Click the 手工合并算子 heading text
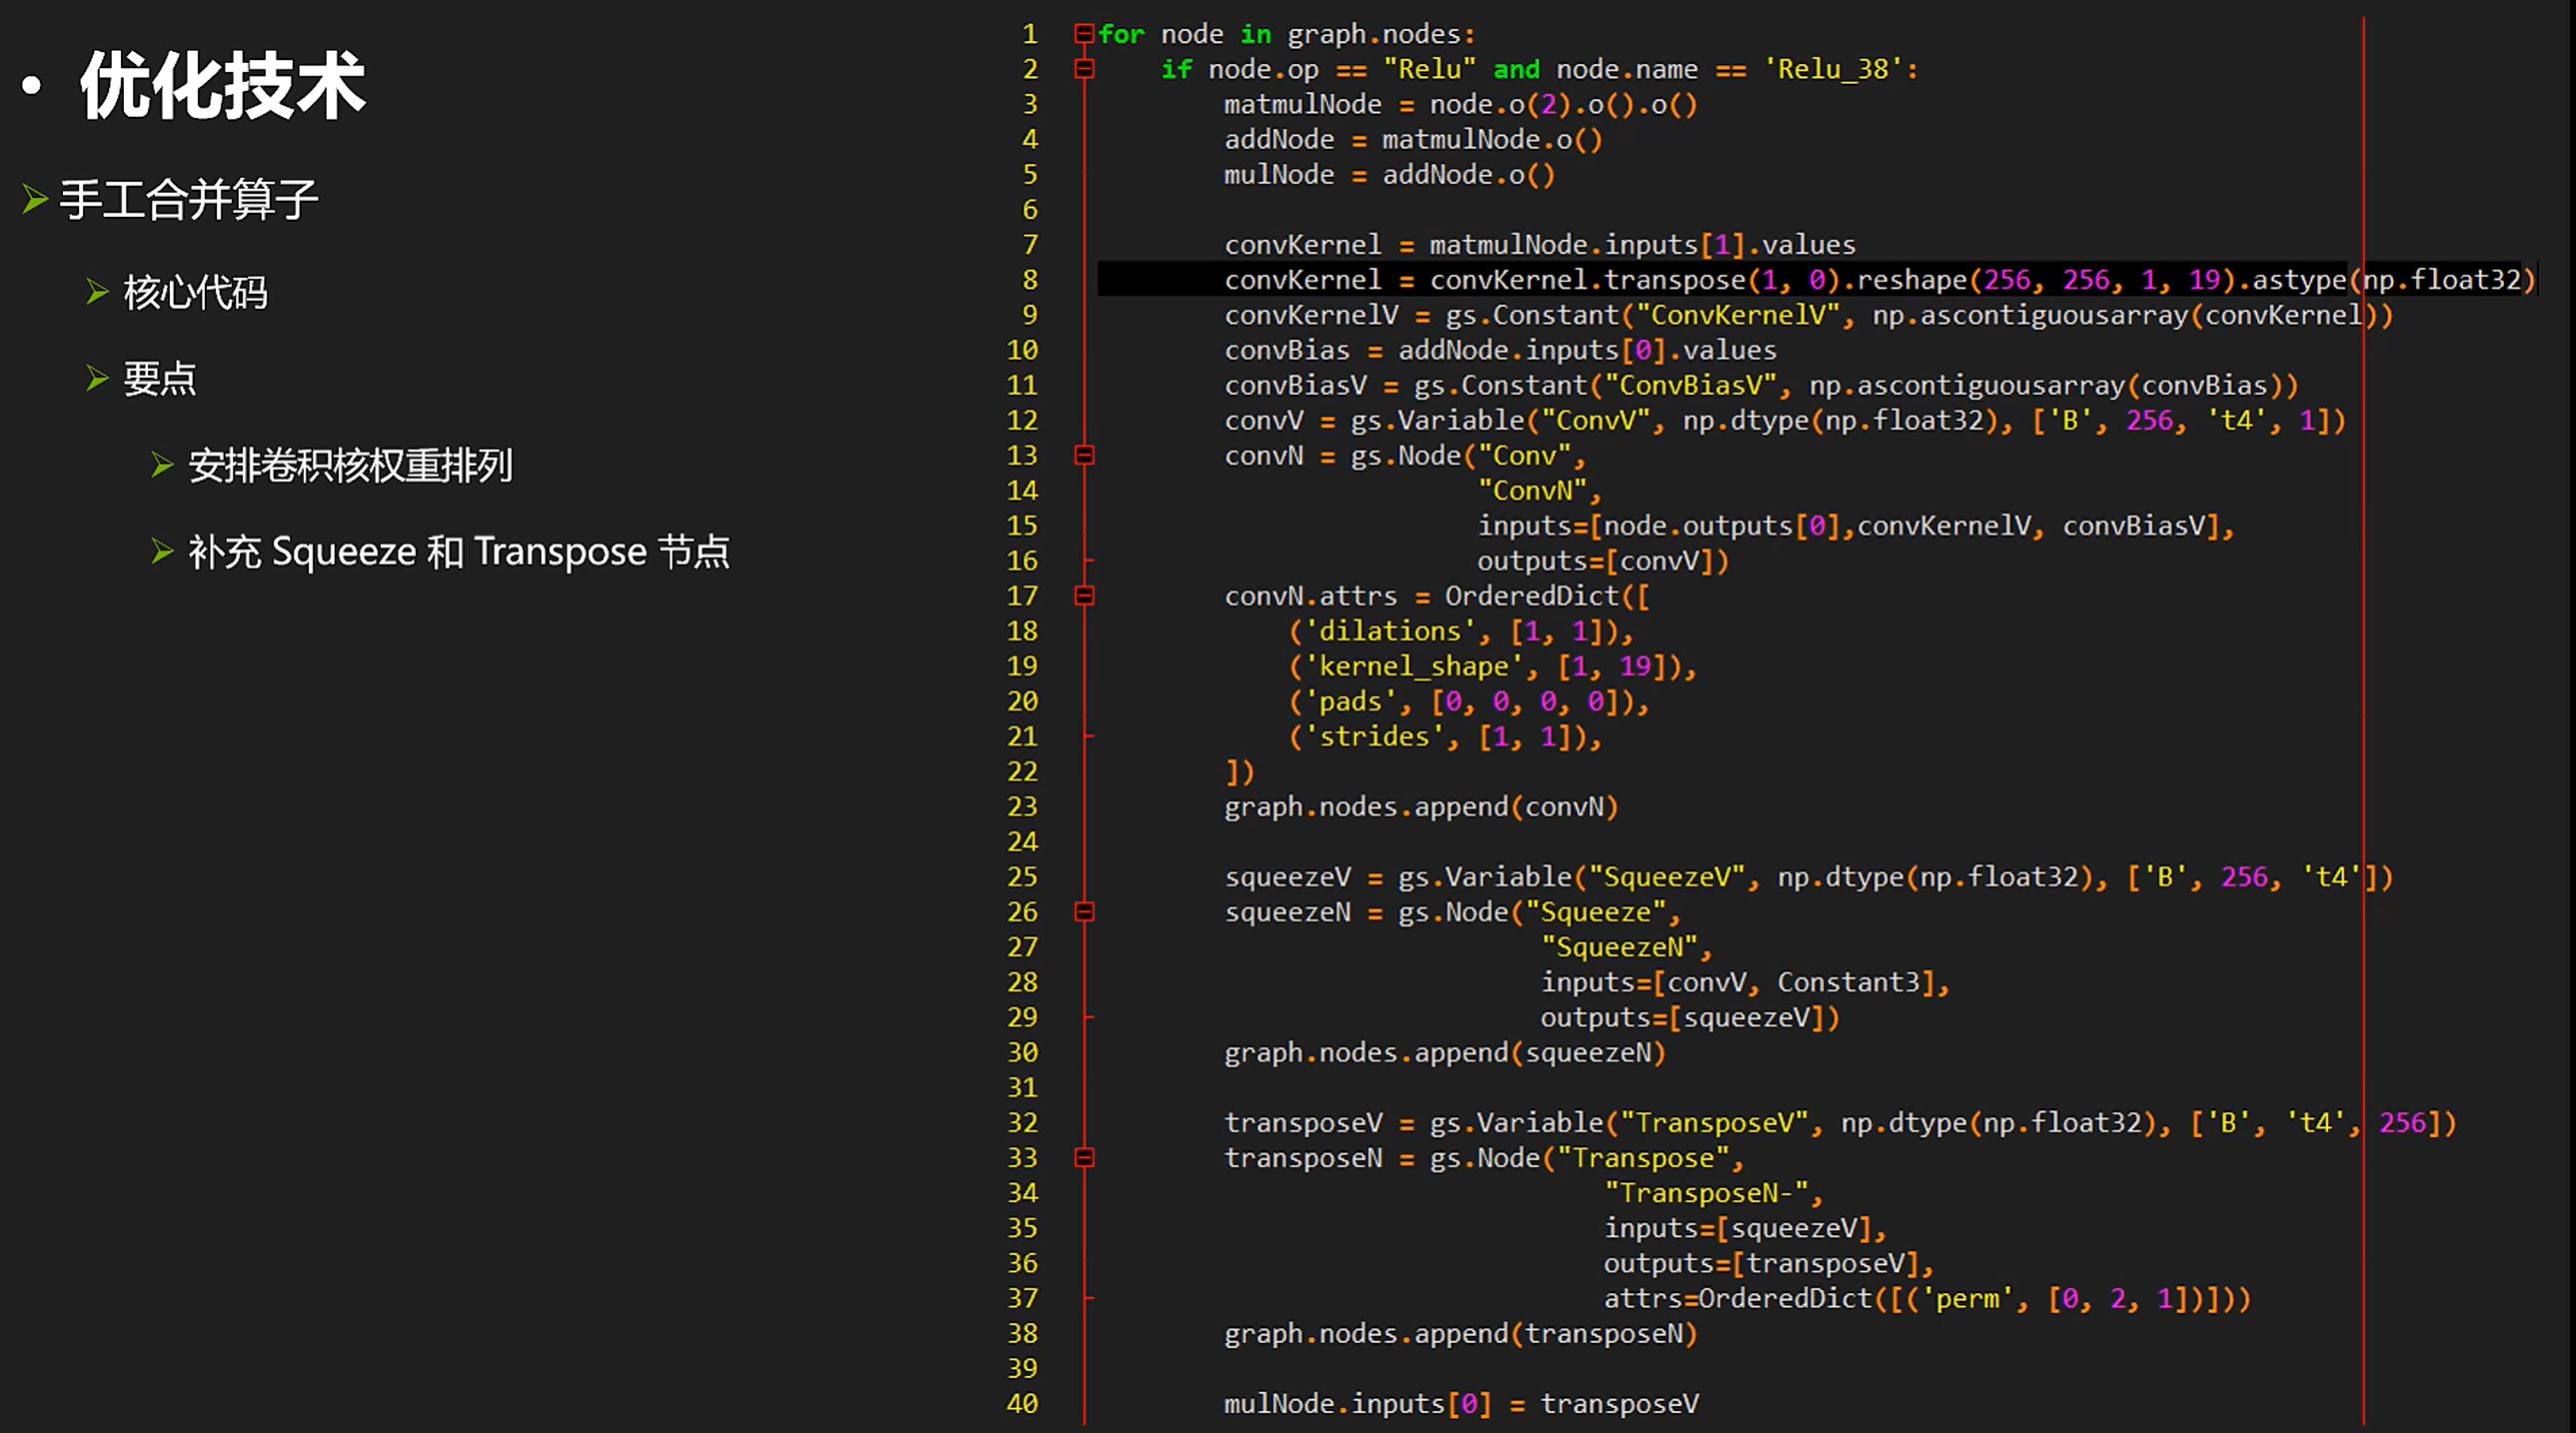 188,199
